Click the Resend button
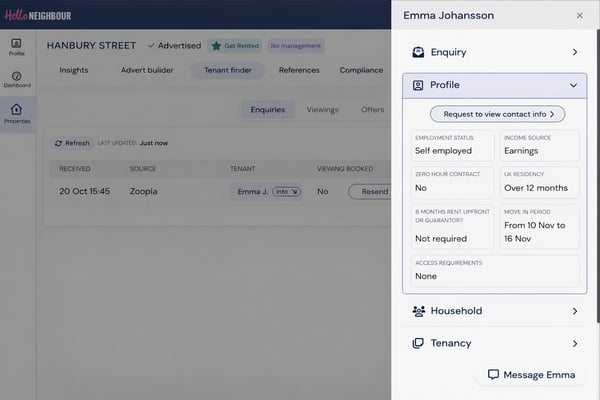This screenshot has height=400, width=600. click(x=370, y=192)
